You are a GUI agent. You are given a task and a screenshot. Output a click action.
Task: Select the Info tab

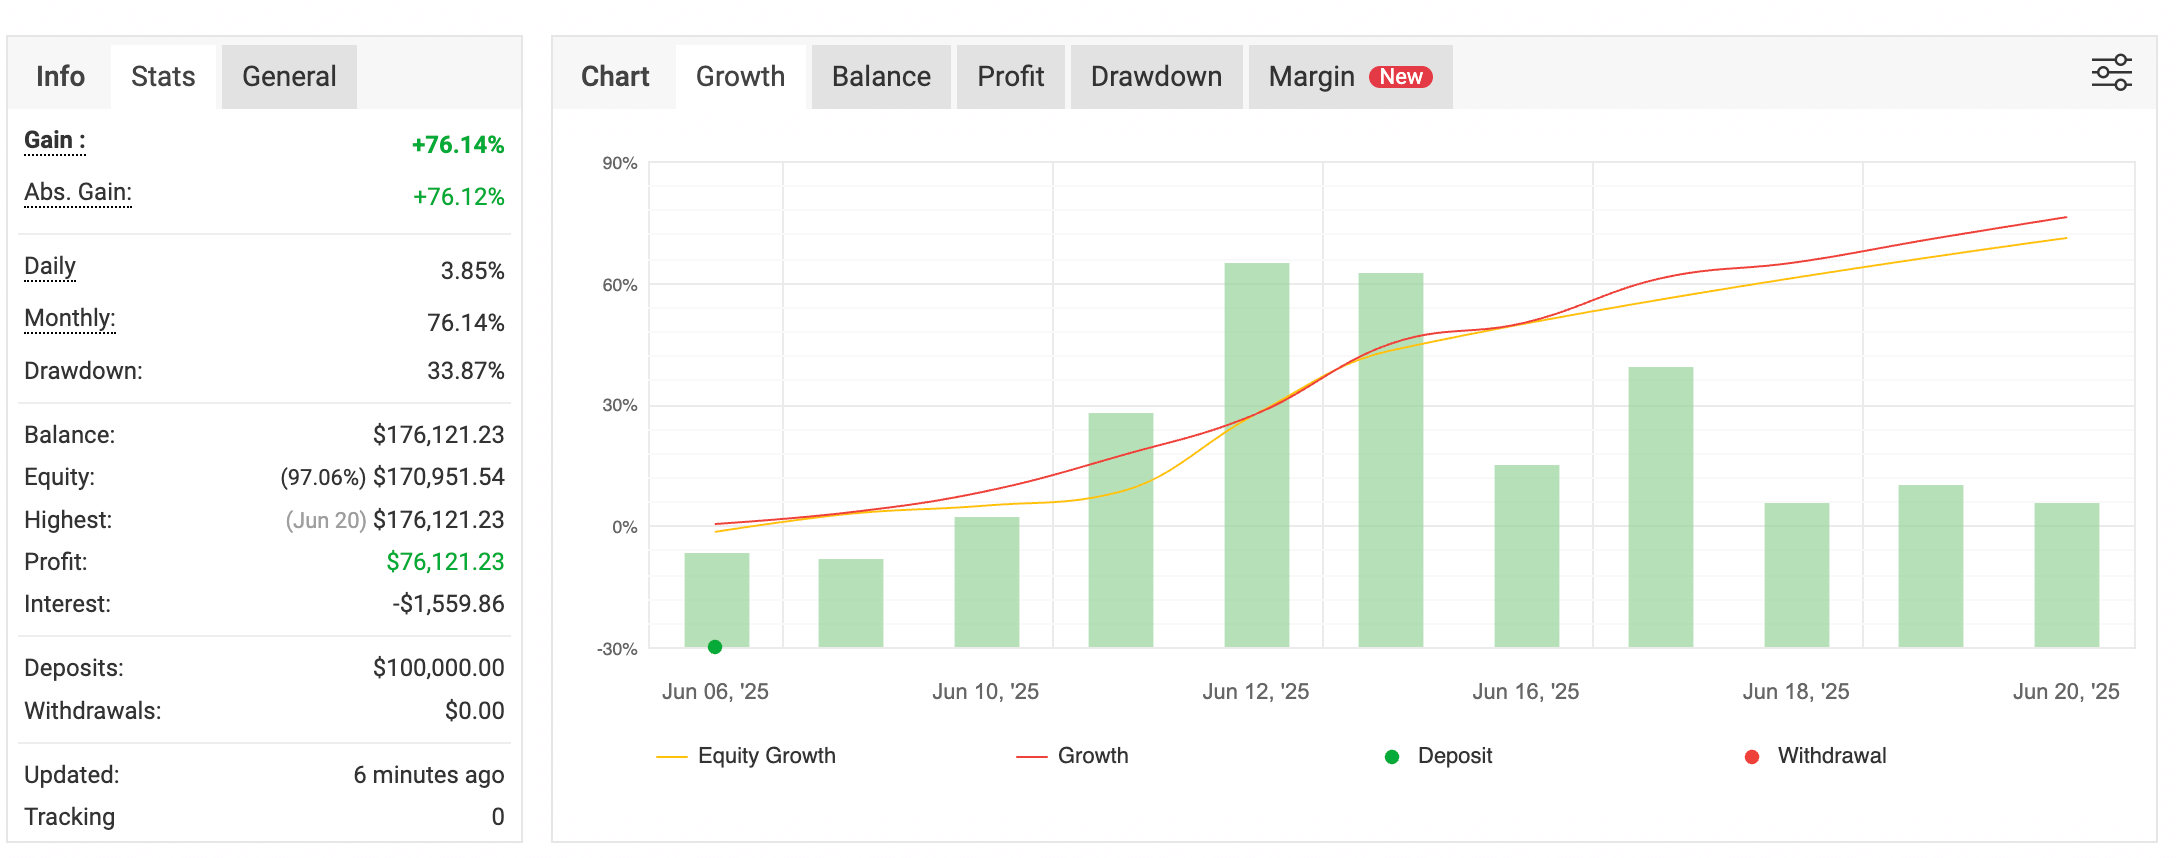point(60,77)
